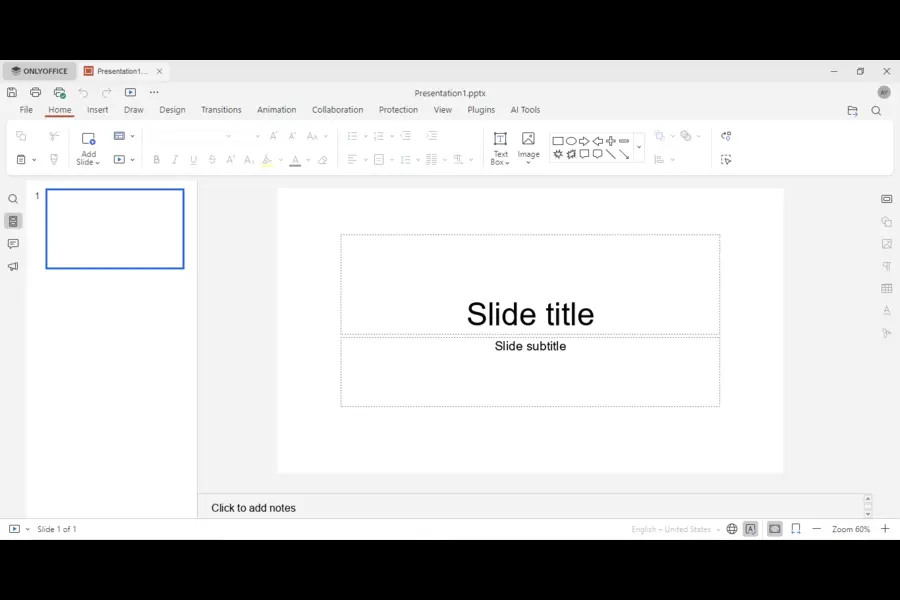Open the Image dropdown arrow
Viewport: 900px width, 600px height.
[x=528, y=163]
